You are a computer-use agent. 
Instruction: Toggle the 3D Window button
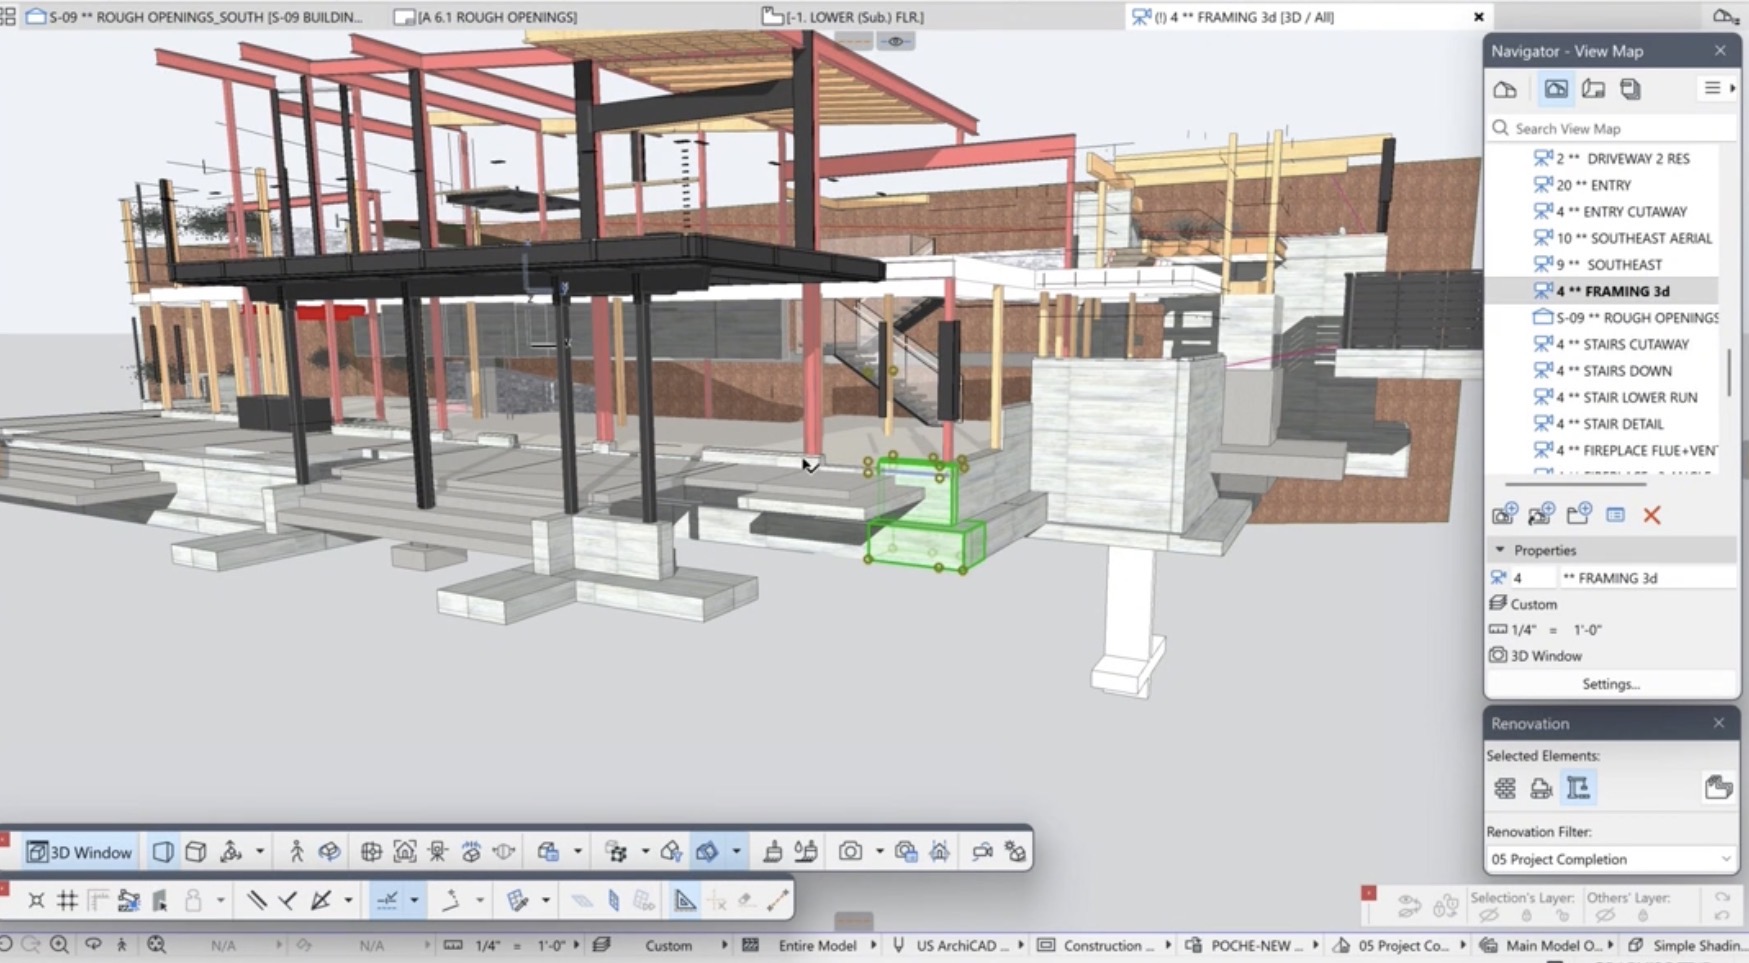(x=79, y=852)
